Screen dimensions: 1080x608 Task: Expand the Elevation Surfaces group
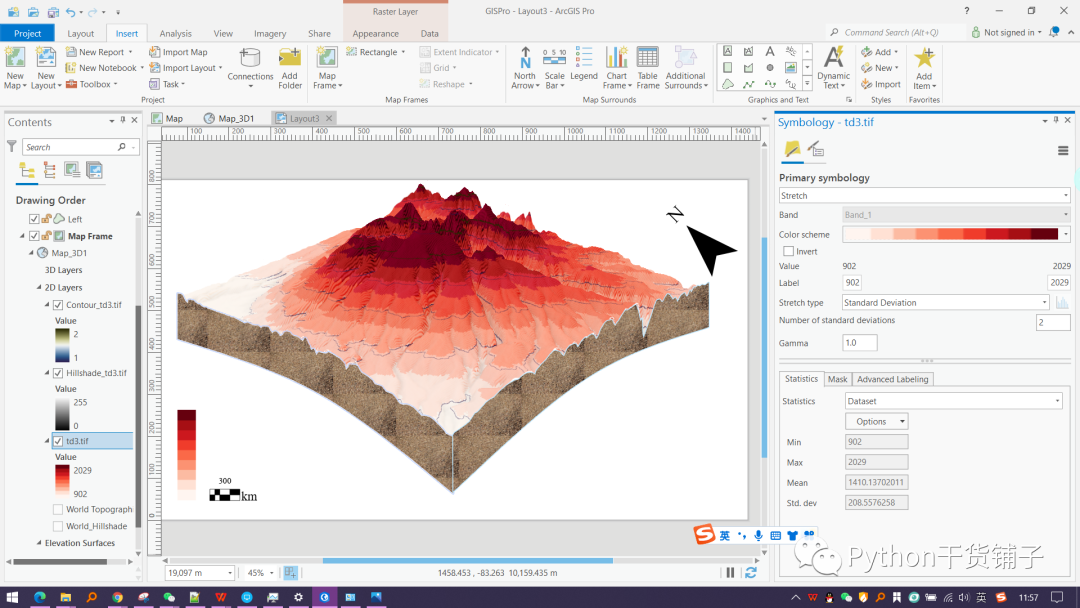[39, 543]
